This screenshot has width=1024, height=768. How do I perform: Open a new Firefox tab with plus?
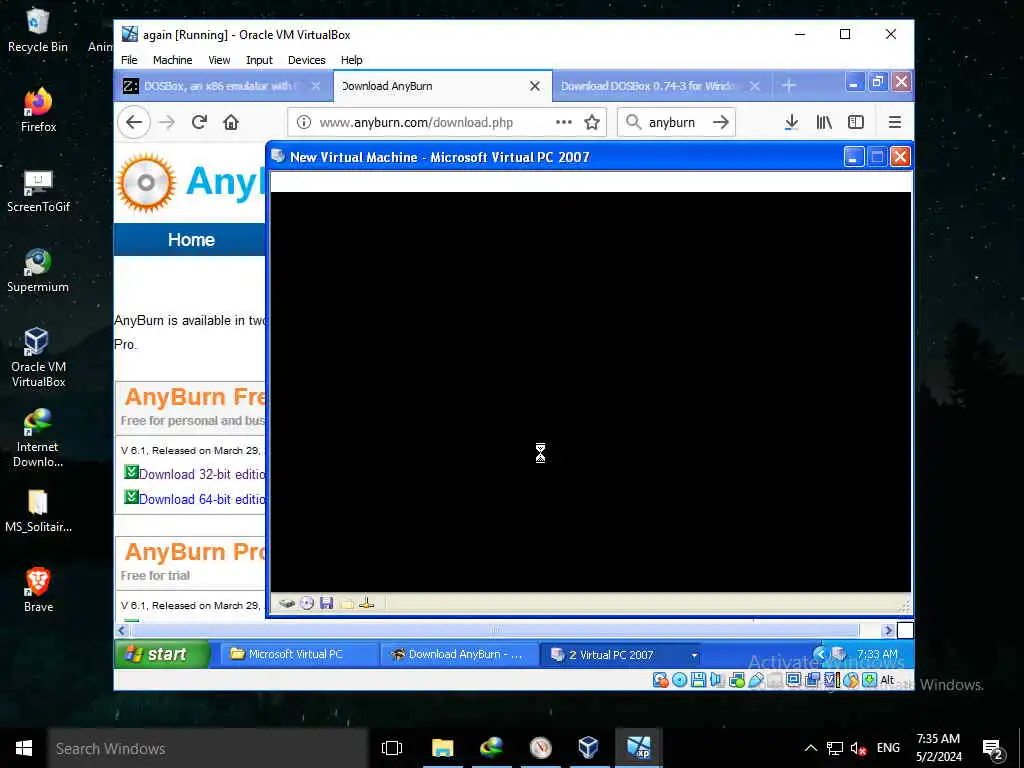[x=788, y=86]
